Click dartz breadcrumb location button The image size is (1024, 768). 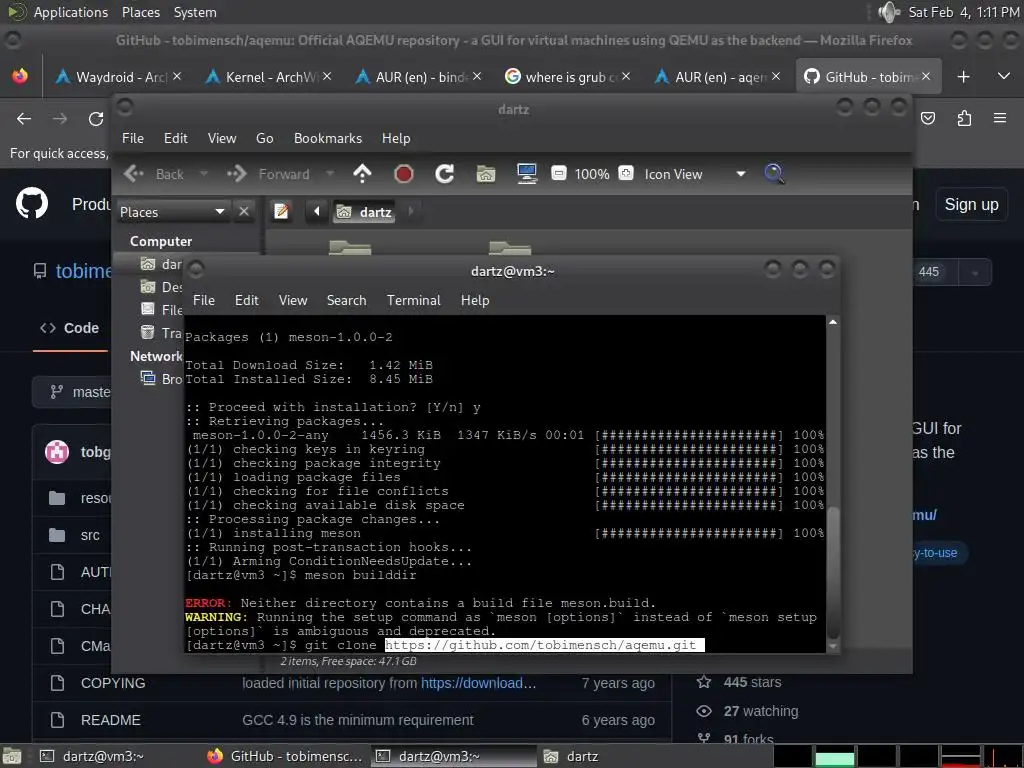click(364, 212)
